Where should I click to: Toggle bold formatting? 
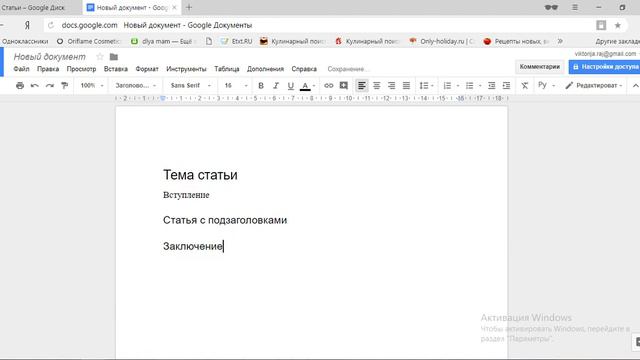(261, 86)
